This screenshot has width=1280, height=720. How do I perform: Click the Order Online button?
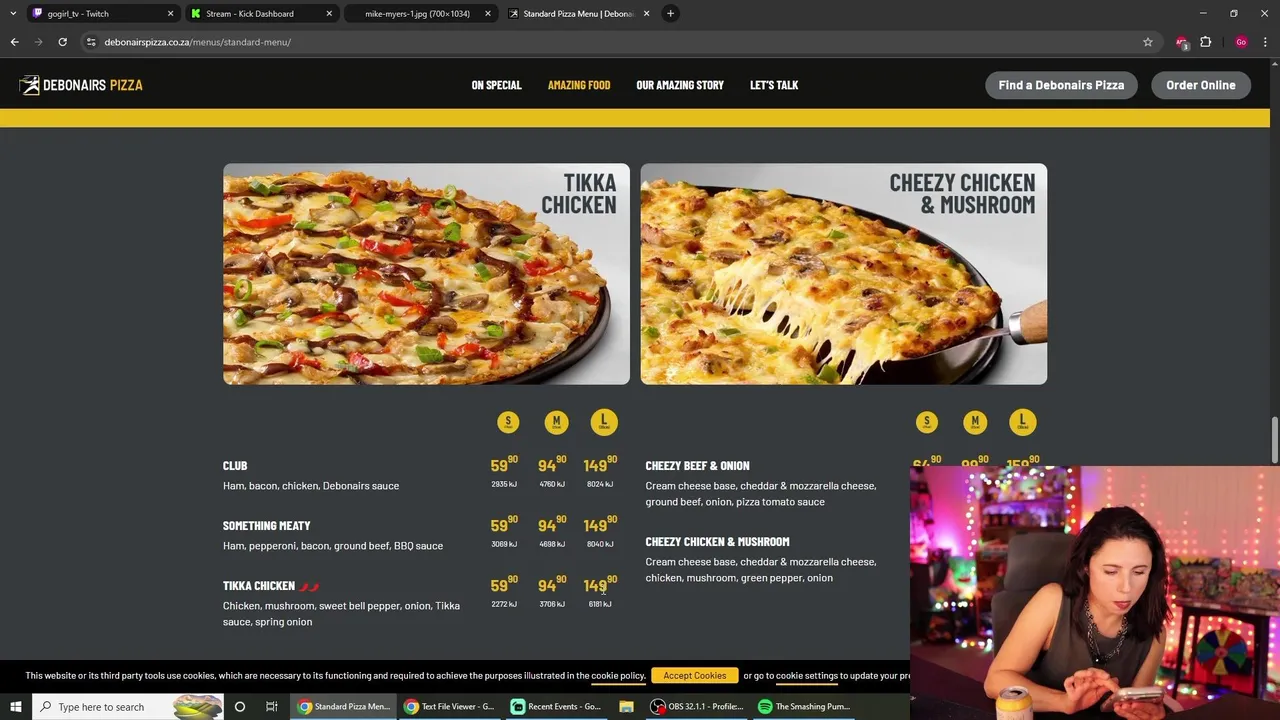click(1201, 85)
